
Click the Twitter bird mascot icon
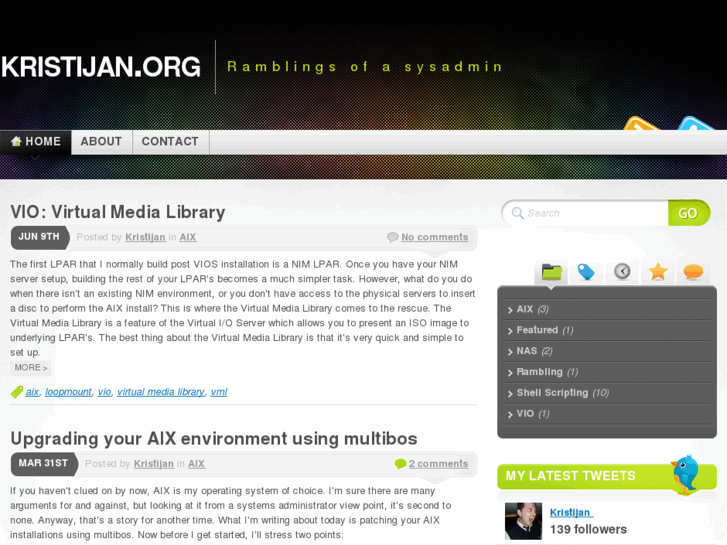(685, 474)
